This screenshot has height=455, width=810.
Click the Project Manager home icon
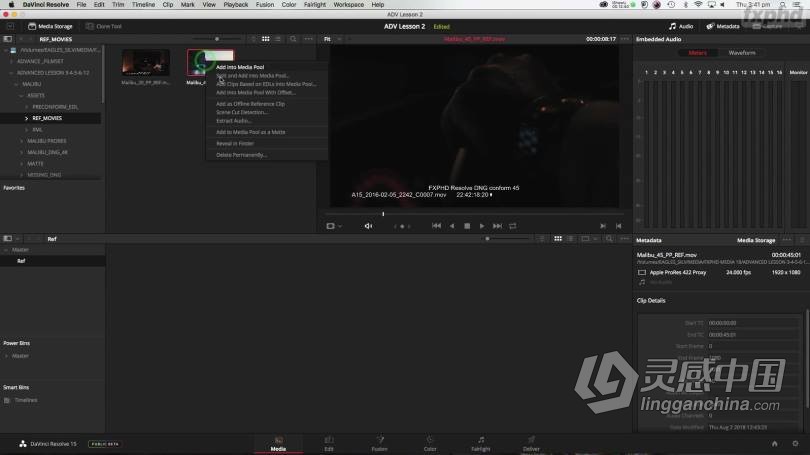(774, 443)
